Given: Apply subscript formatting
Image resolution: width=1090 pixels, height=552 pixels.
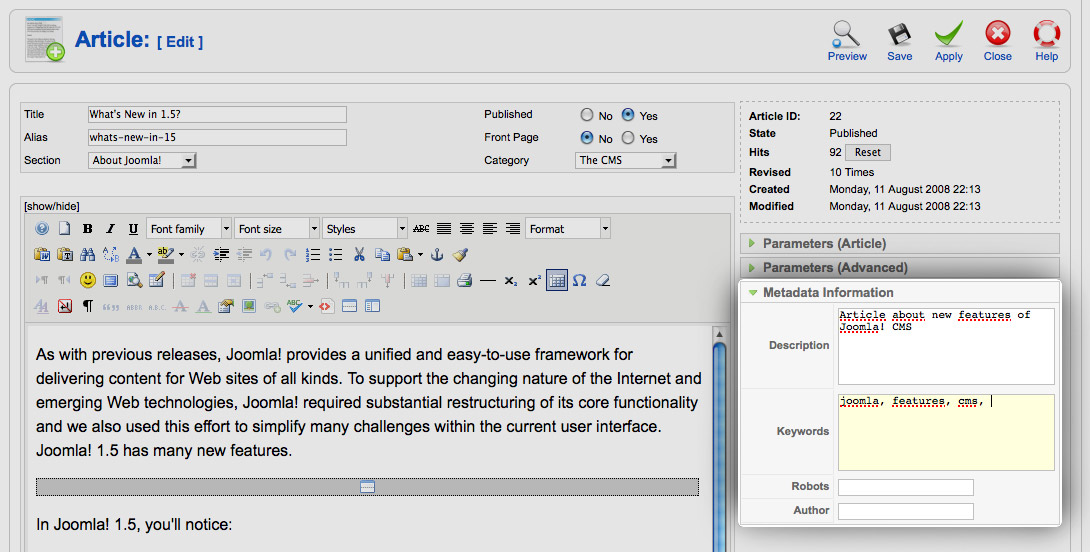Looking at the screenshot, I should click(x=511, y=281).
